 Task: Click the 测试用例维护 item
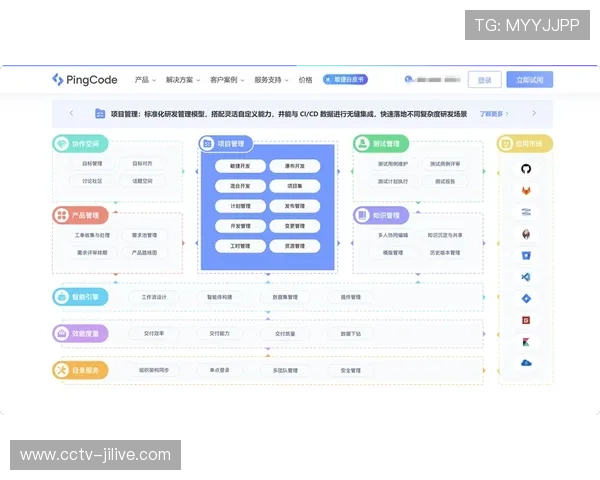click(x=393, y=164)
